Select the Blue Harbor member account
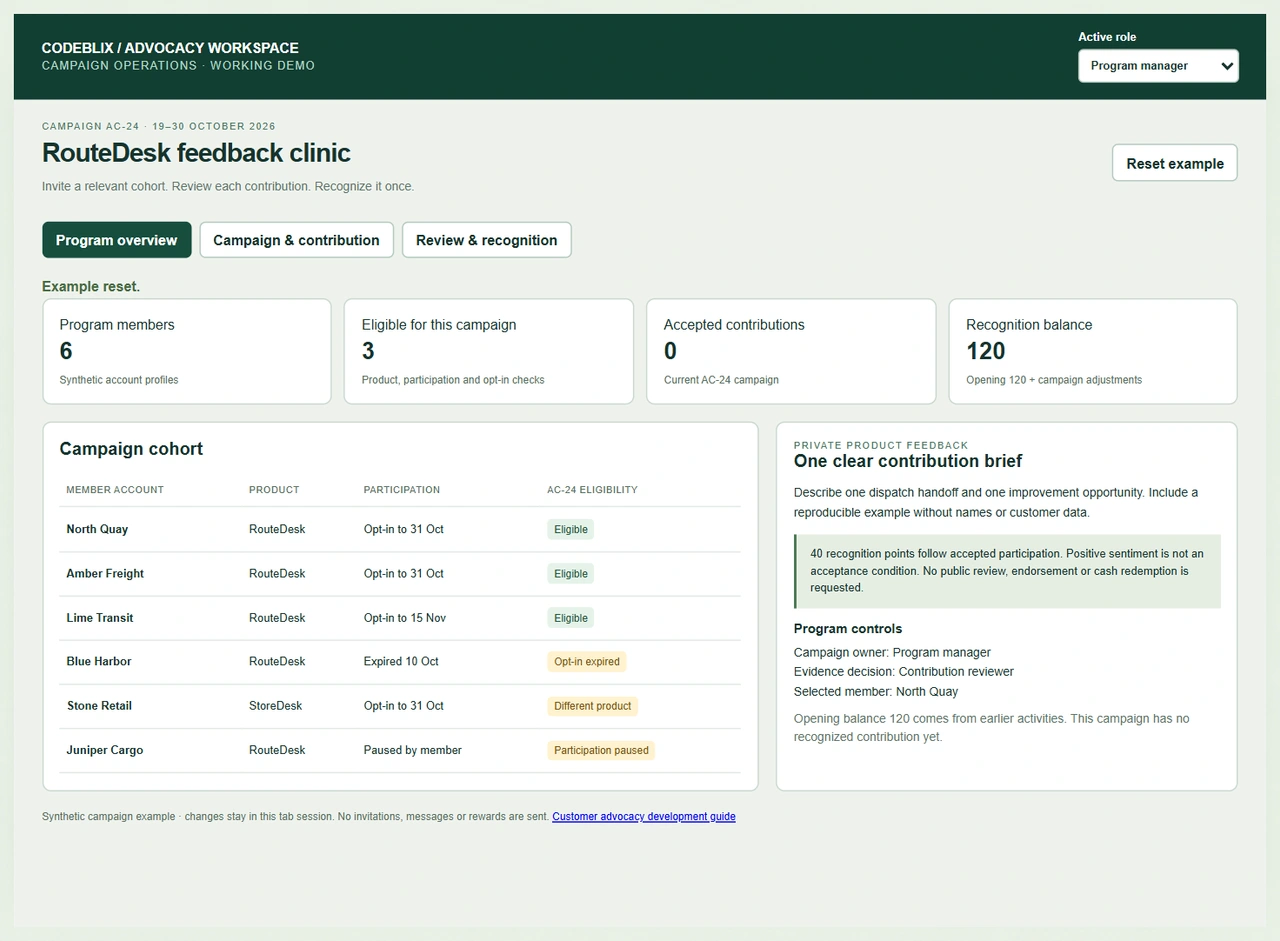 point(99,661)
